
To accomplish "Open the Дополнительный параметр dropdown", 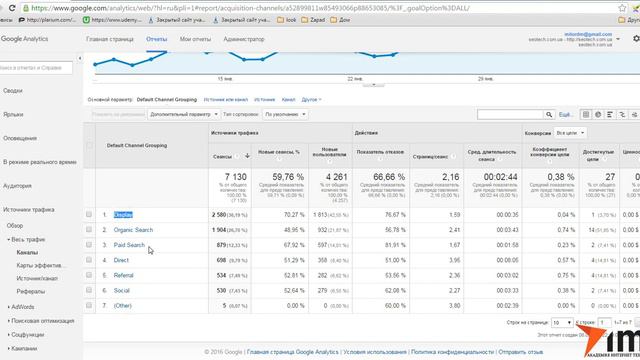I will coord(184,114).
